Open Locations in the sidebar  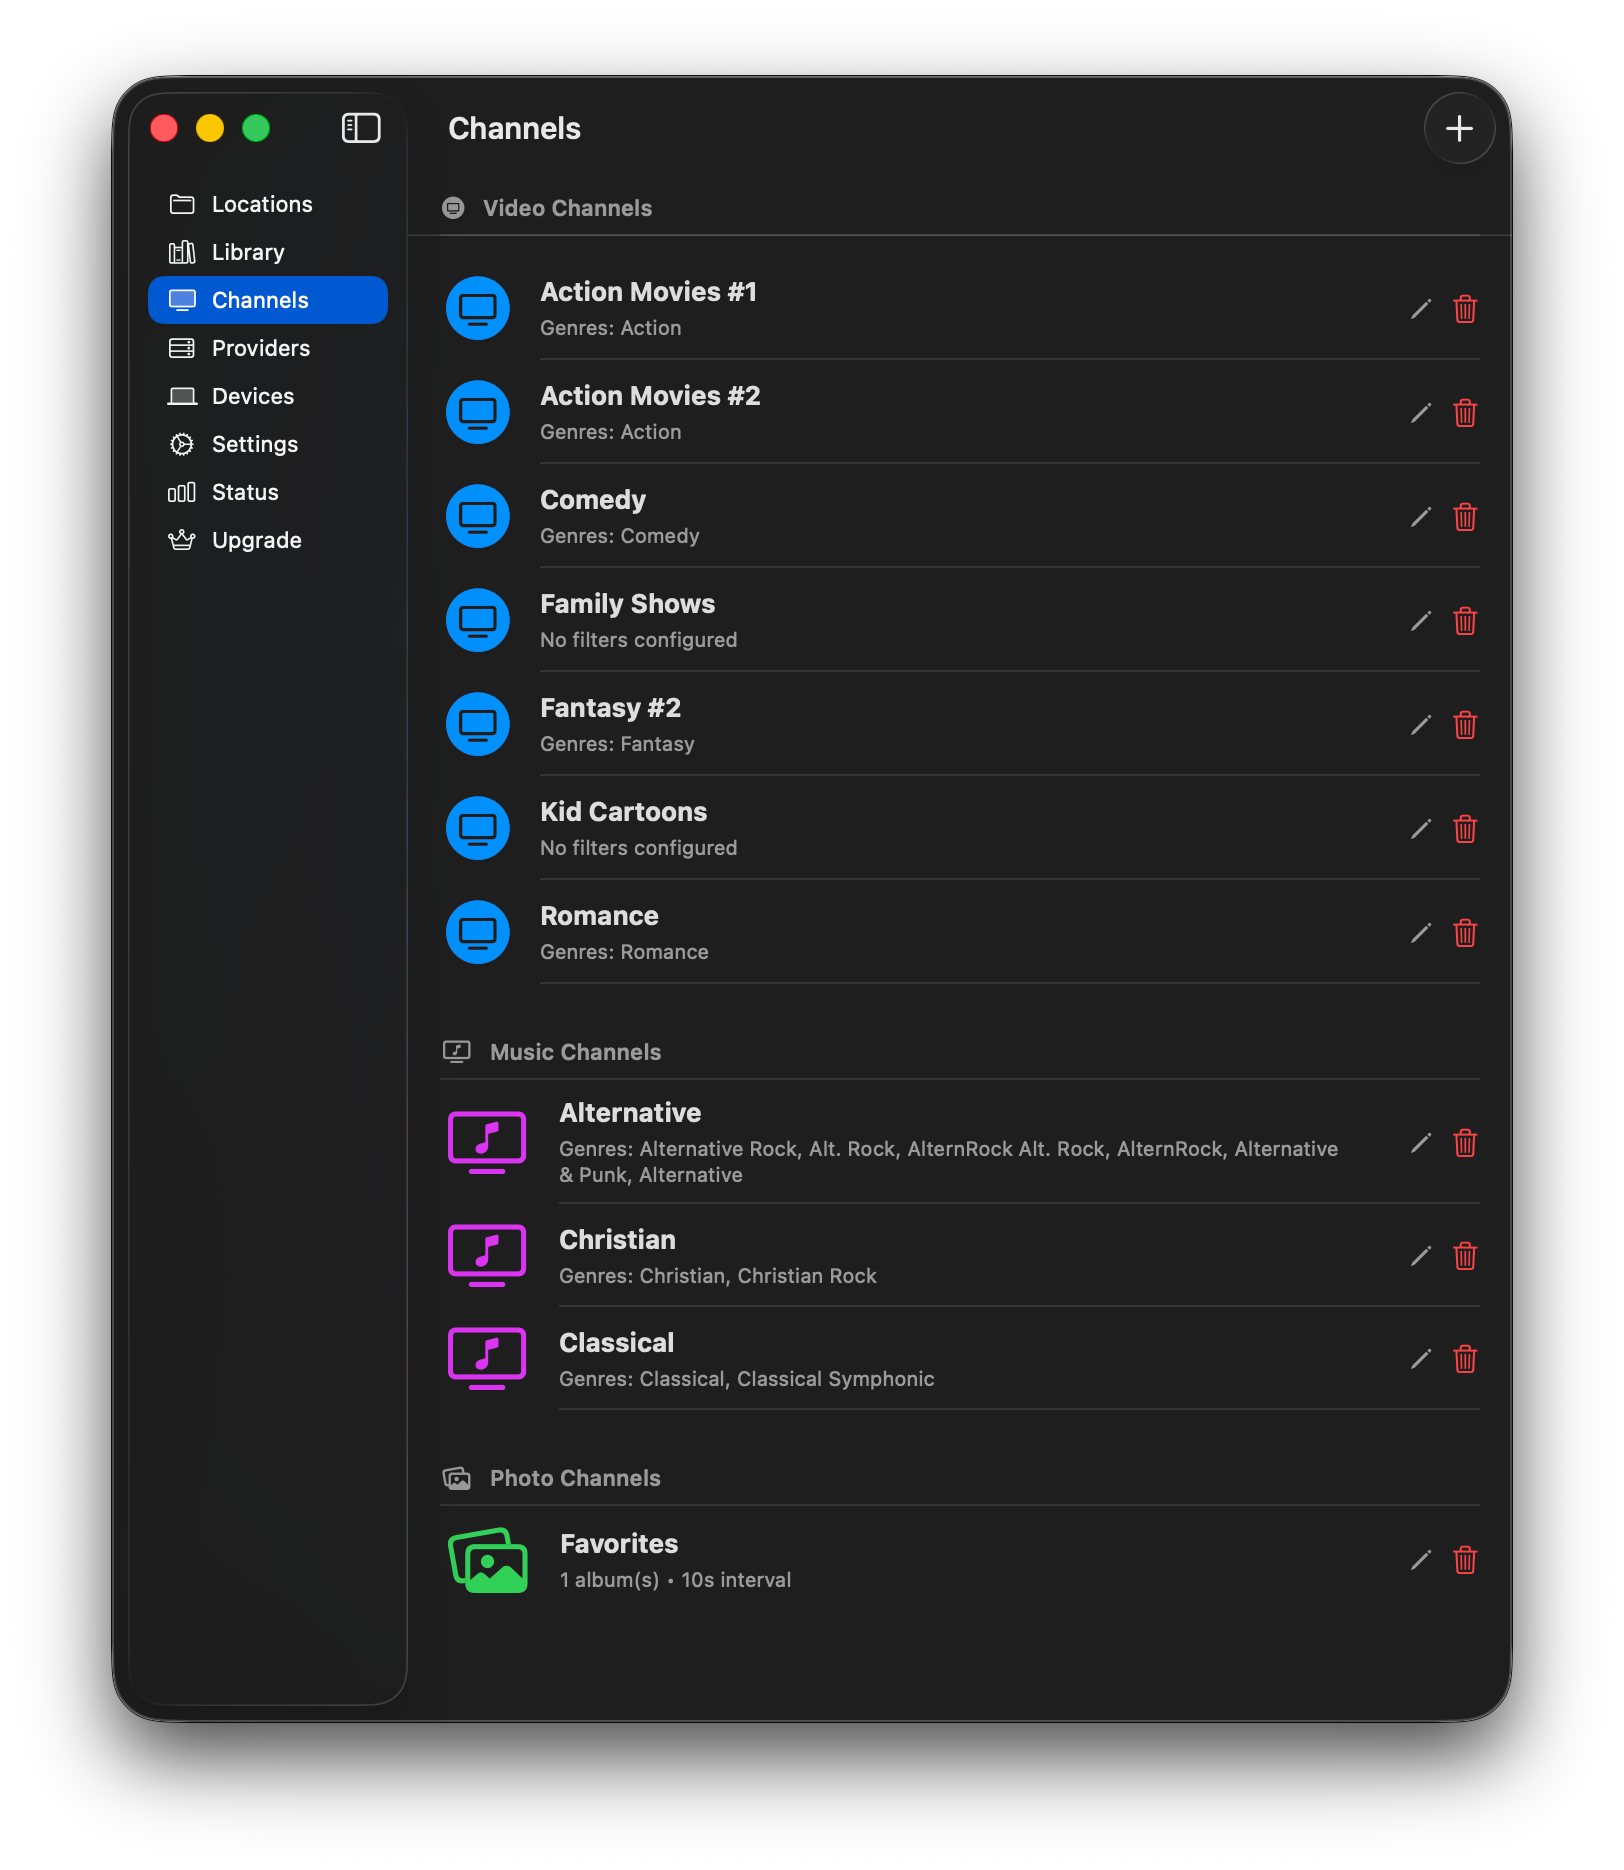(262, 204)
